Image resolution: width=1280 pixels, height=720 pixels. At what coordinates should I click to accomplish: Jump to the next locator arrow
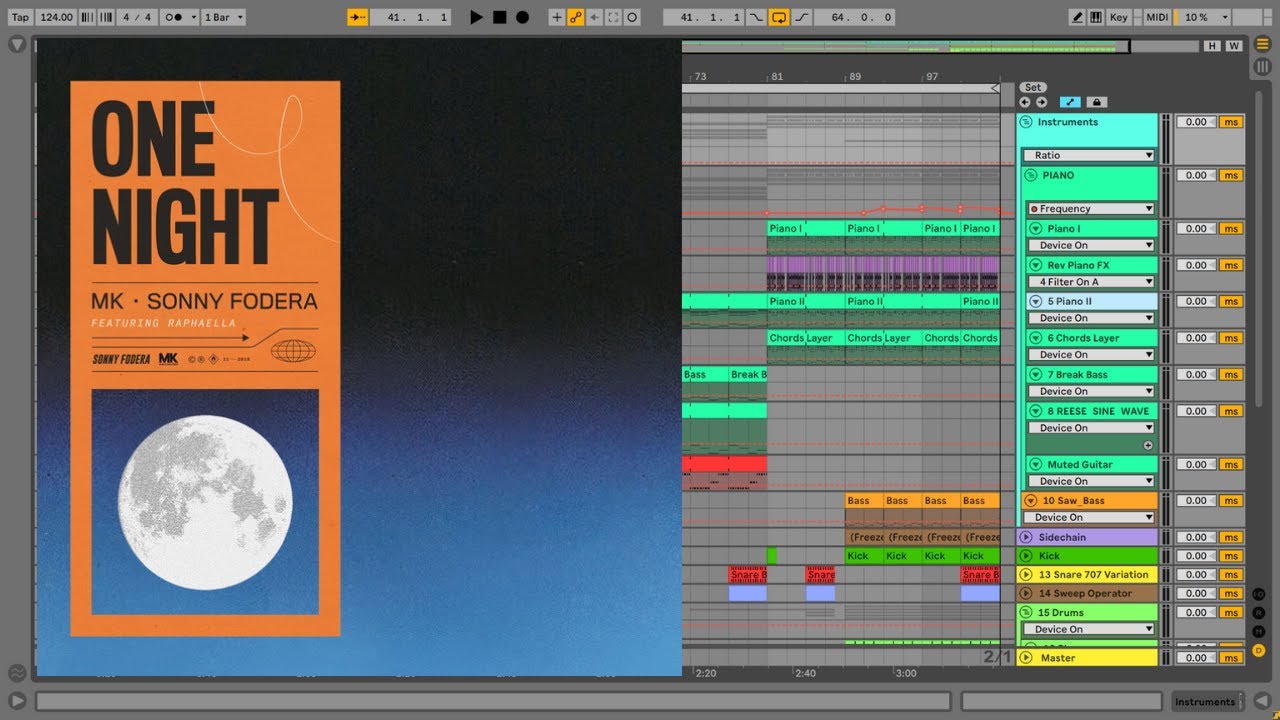click(1041, 102)
